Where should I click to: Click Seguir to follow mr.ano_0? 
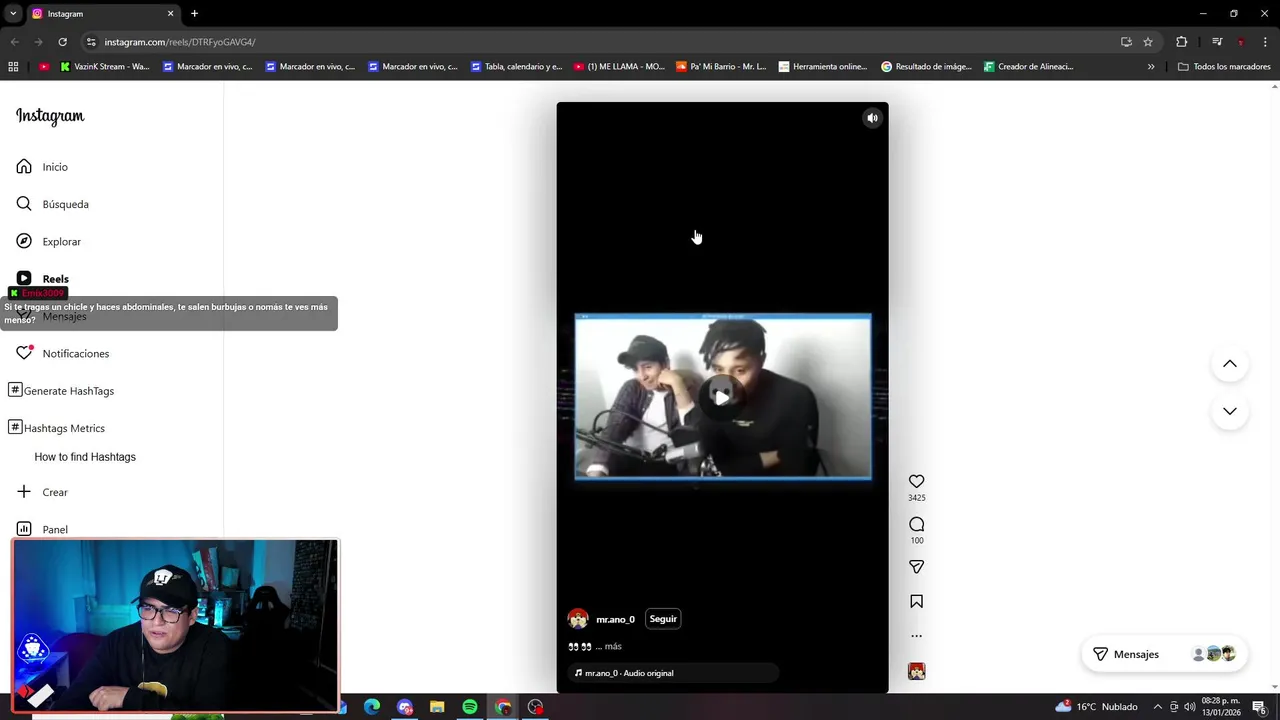663,619
